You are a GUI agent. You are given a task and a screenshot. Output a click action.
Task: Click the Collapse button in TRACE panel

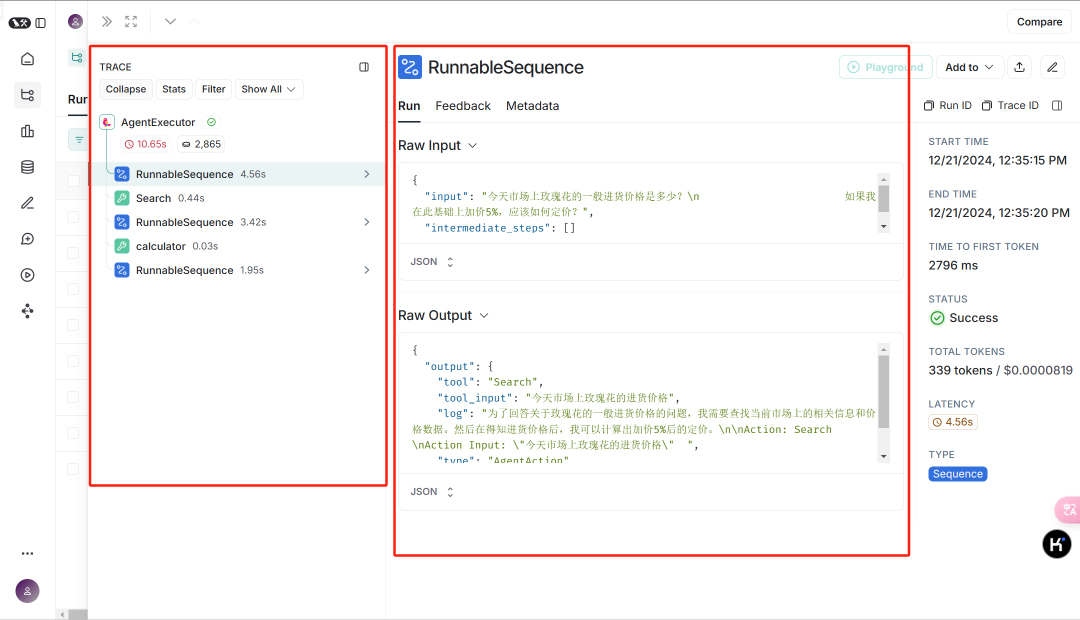[x=125, y=89]
